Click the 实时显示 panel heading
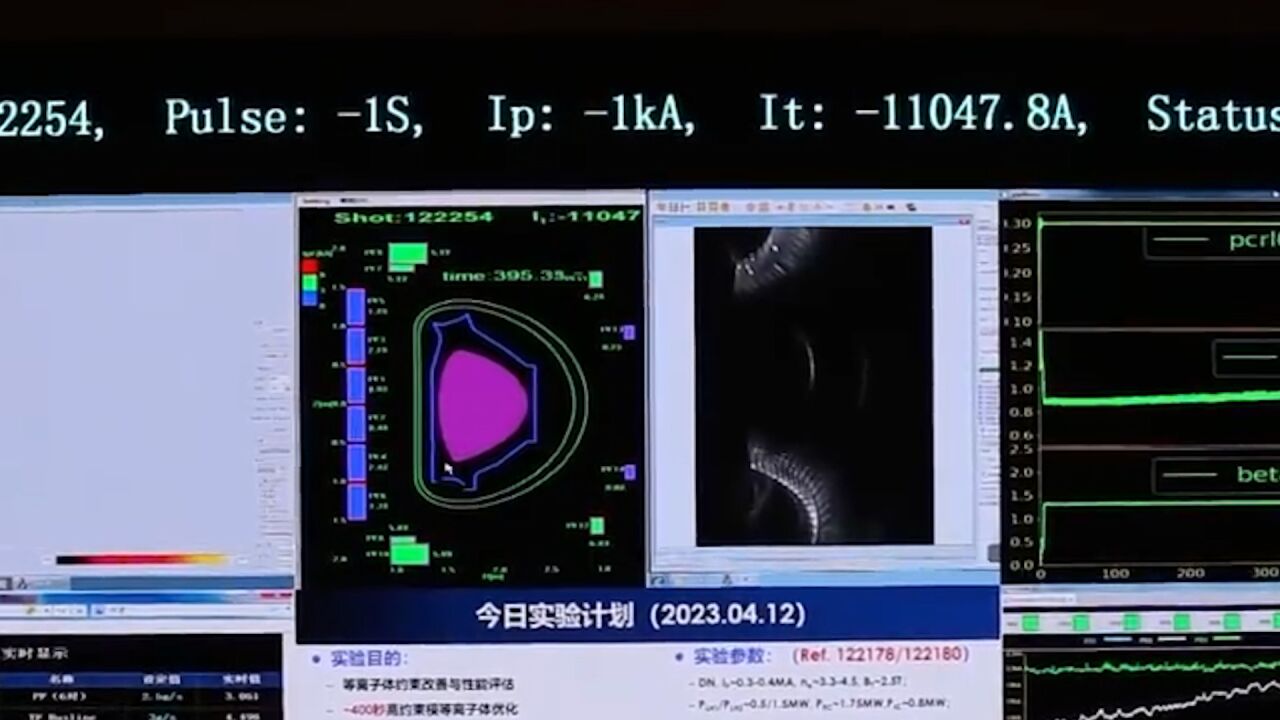 pyautogui.click(x=35, y=653)
